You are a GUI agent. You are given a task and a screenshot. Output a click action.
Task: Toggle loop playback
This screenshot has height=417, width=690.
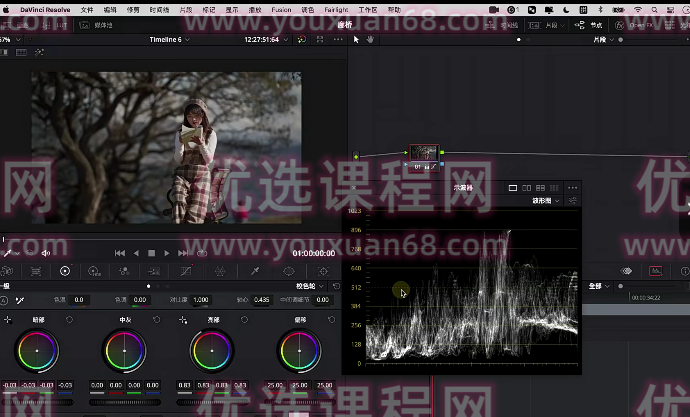click(x=202, y=253)
